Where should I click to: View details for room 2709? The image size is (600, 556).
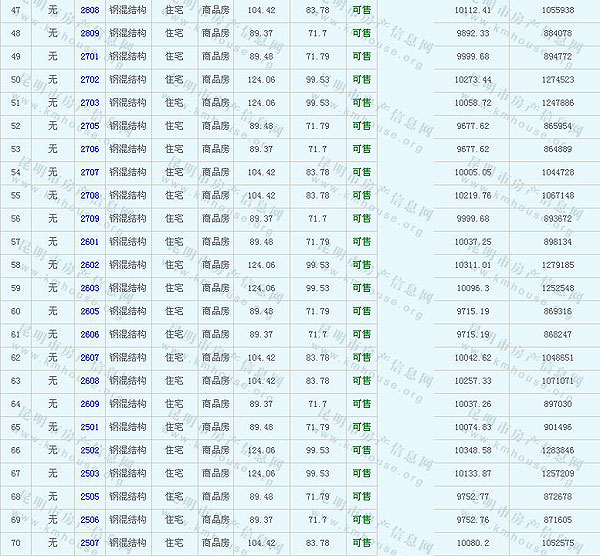(x=89, y=218)
